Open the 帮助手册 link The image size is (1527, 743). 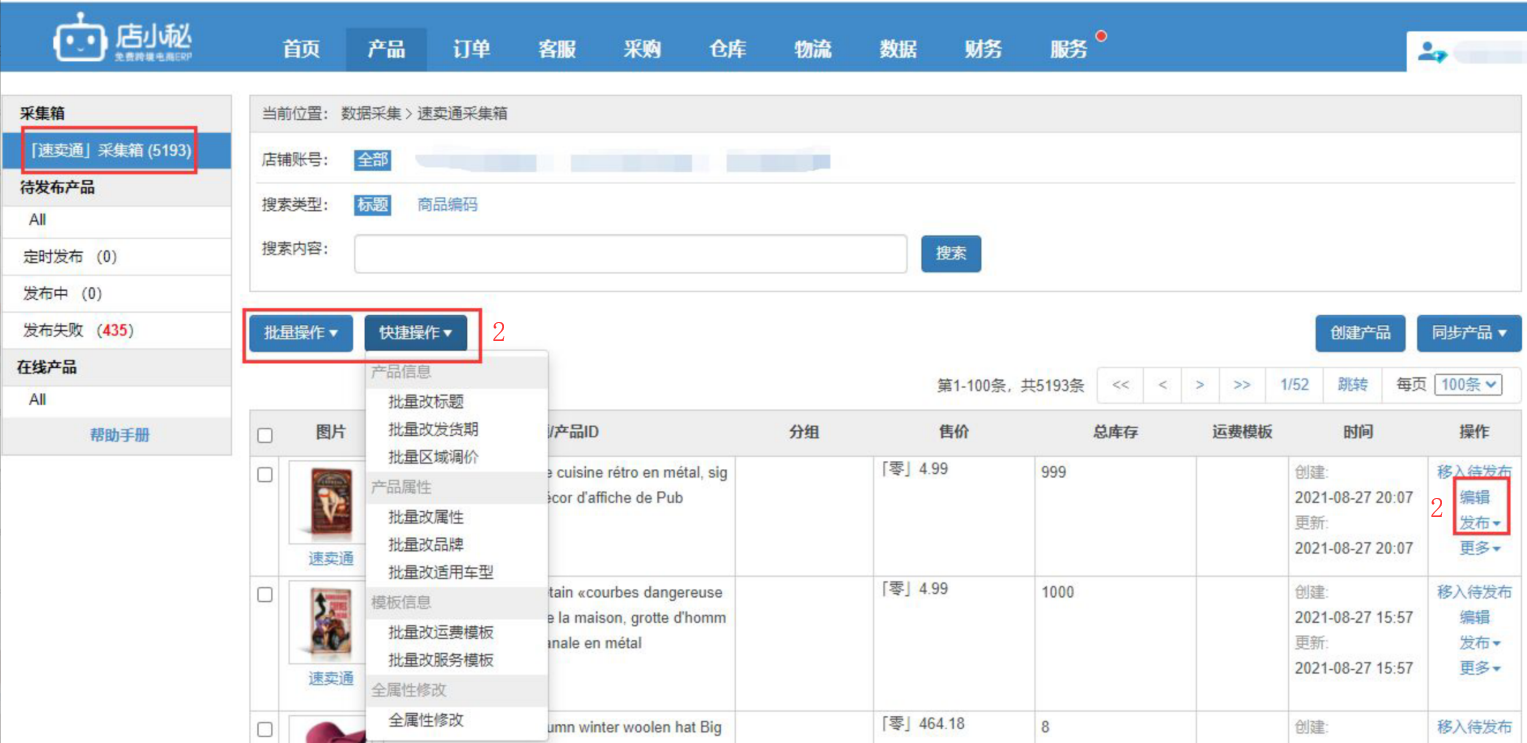120,436
